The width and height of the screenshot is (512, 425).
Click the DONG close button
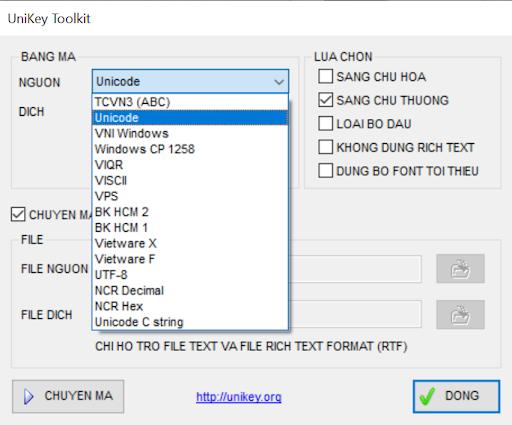456,396
